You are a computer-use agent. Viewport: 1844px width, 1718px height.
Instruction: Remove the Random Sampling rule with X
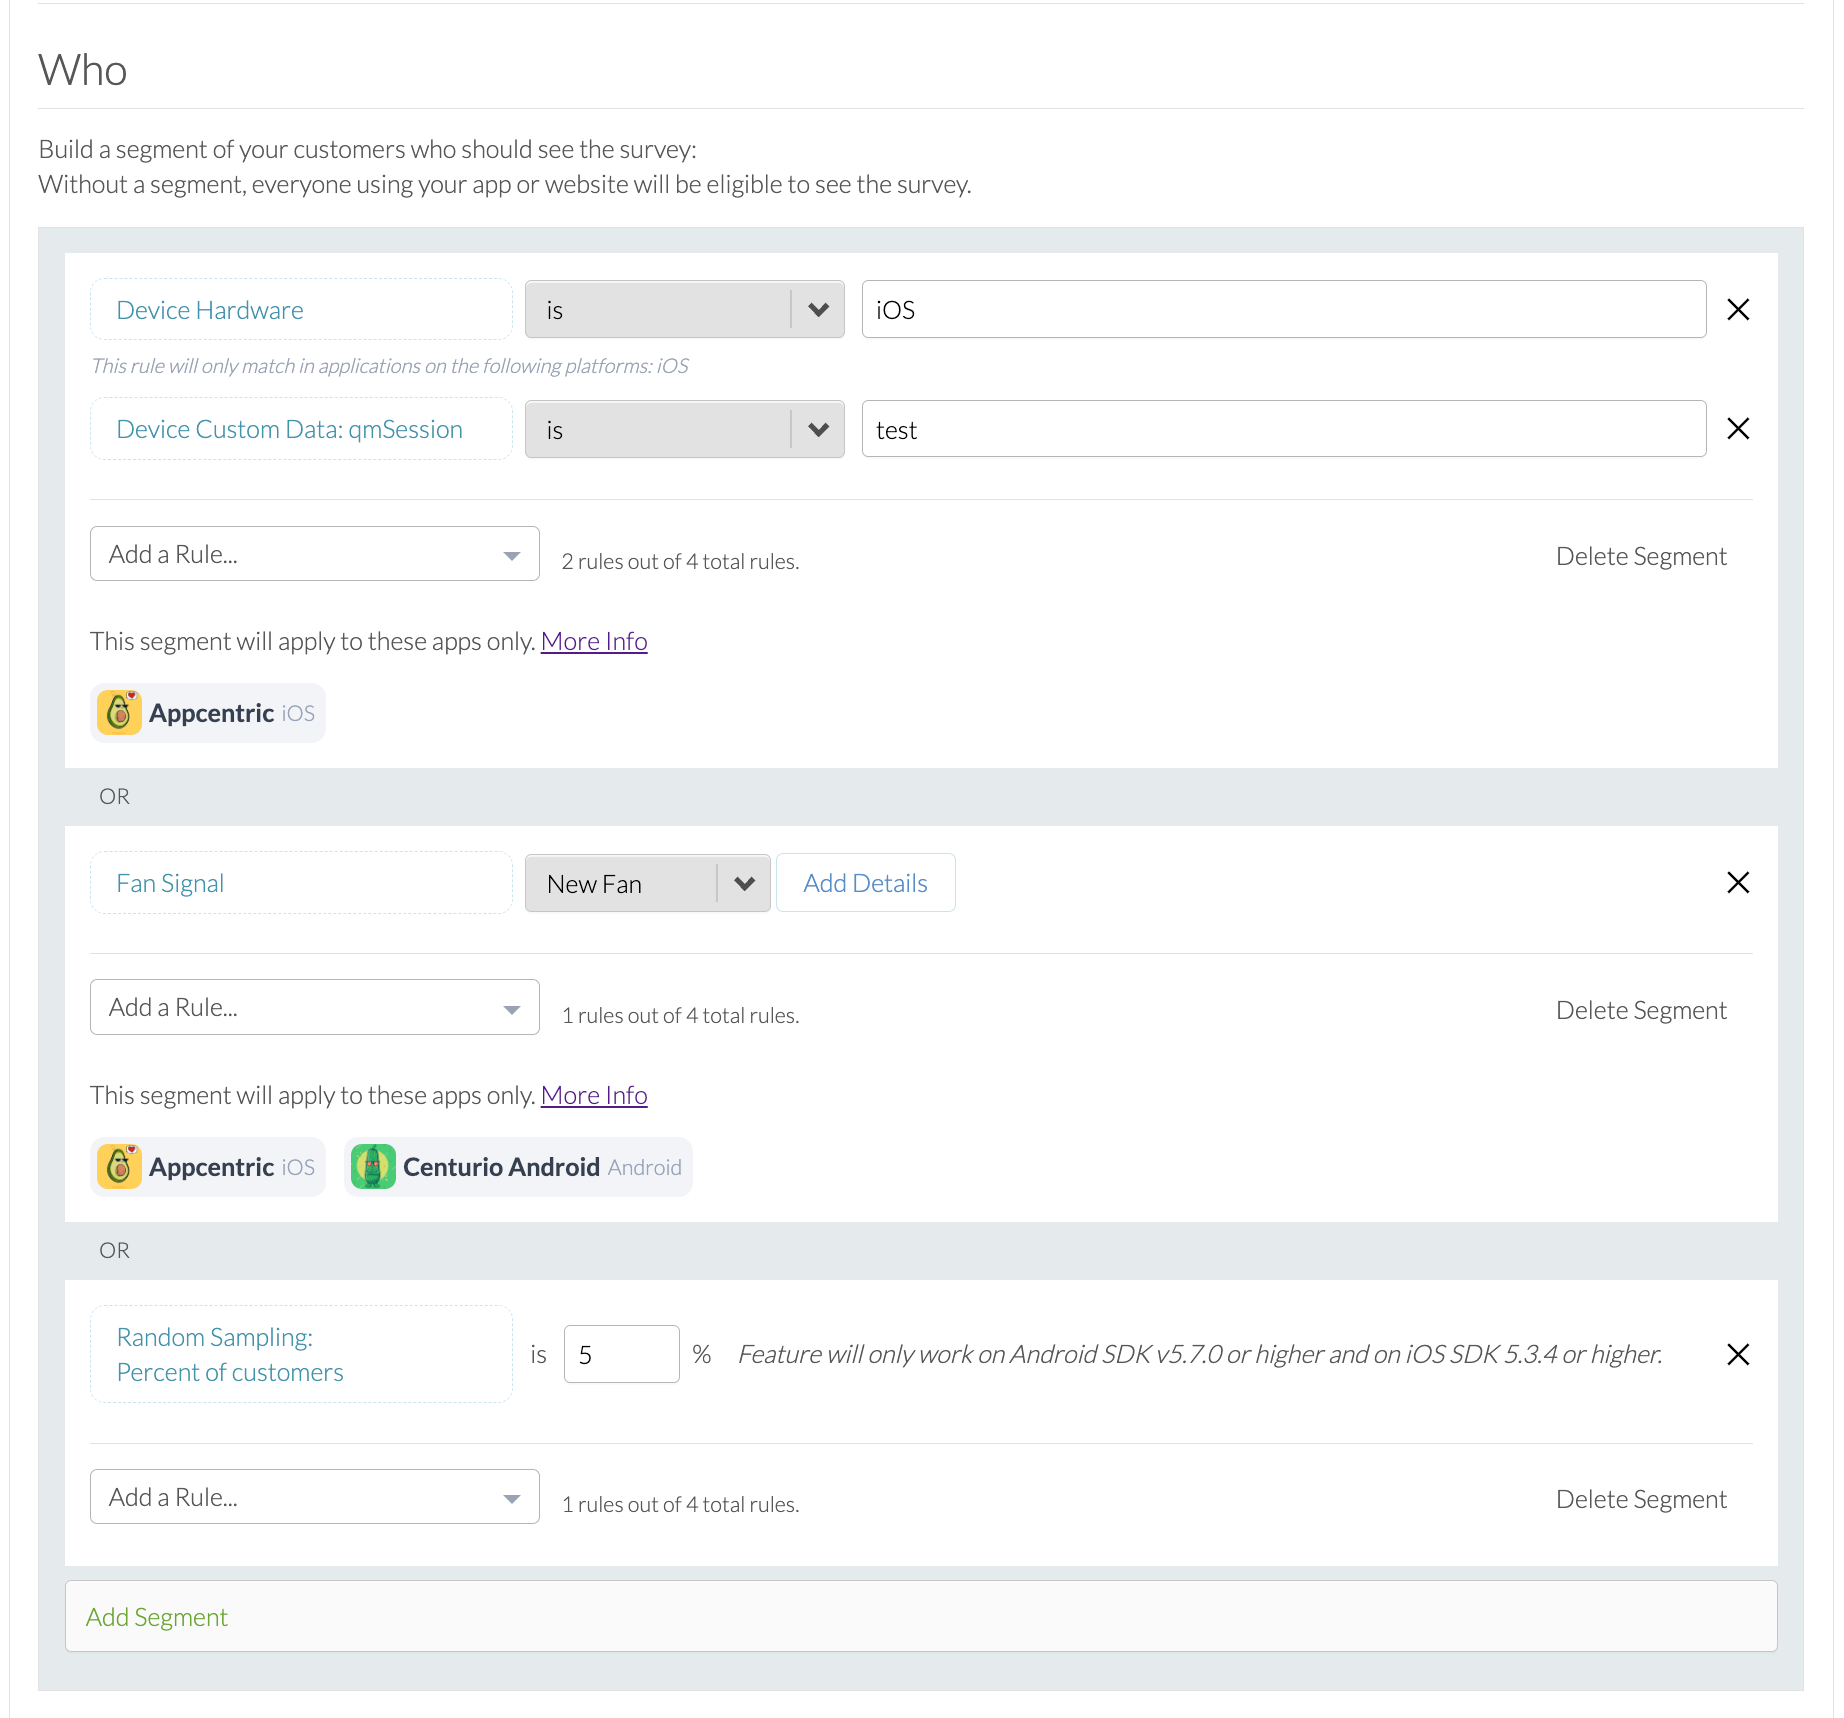[1738, 1354]
